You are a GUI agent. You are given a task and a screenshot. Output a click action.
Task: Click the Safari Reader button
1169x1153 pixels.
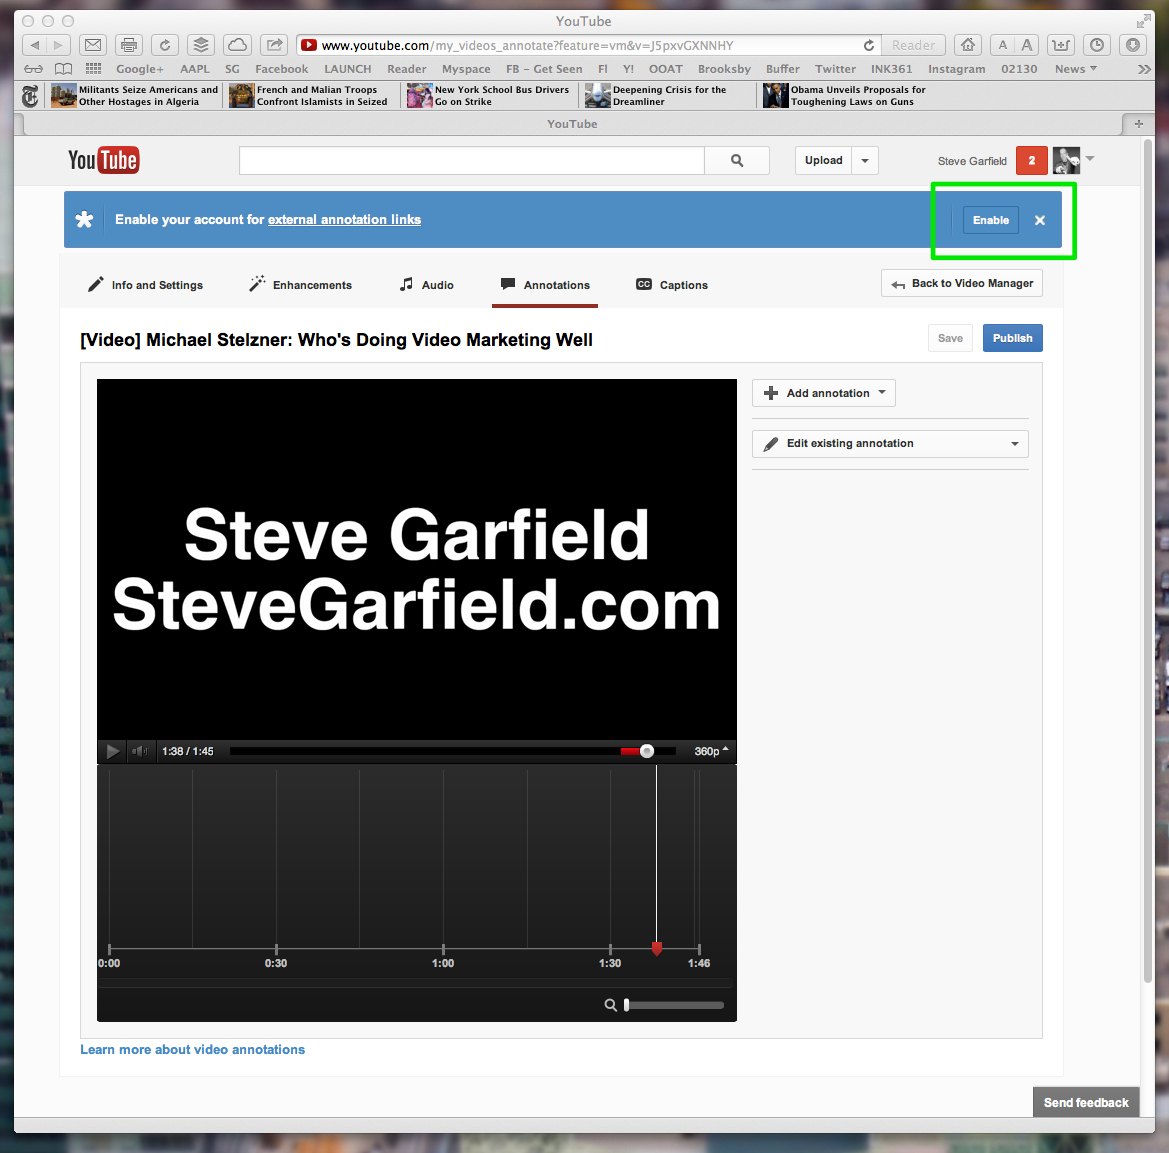click(x=913, y=45)
